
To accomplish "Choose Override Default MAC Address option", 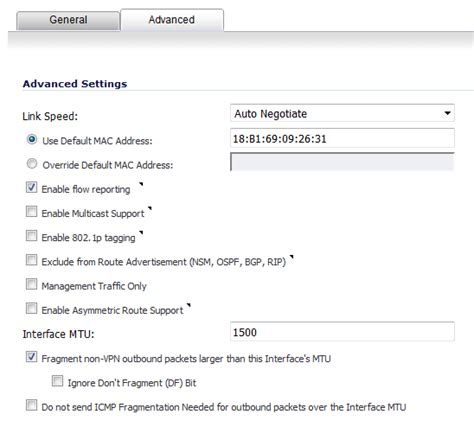I will click(x=32, y=164).
